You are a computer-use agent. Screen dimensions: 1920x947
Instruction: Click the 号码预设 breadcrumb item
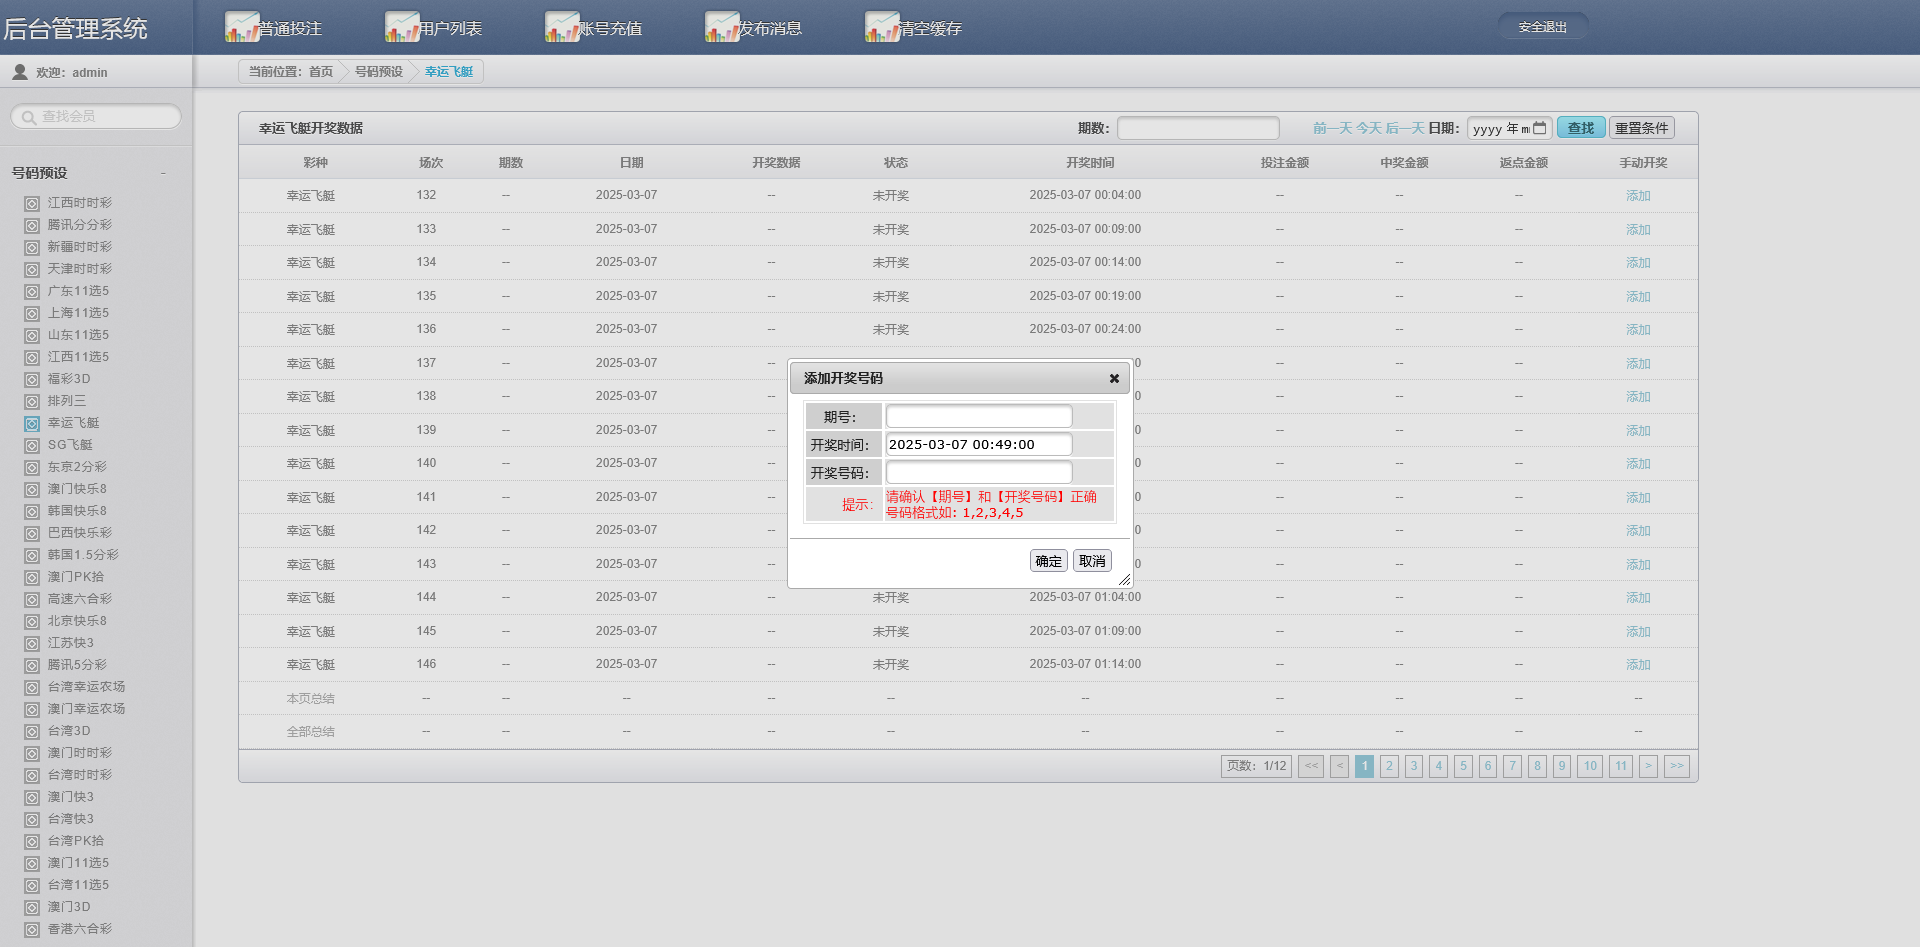[x=378, y=72]
